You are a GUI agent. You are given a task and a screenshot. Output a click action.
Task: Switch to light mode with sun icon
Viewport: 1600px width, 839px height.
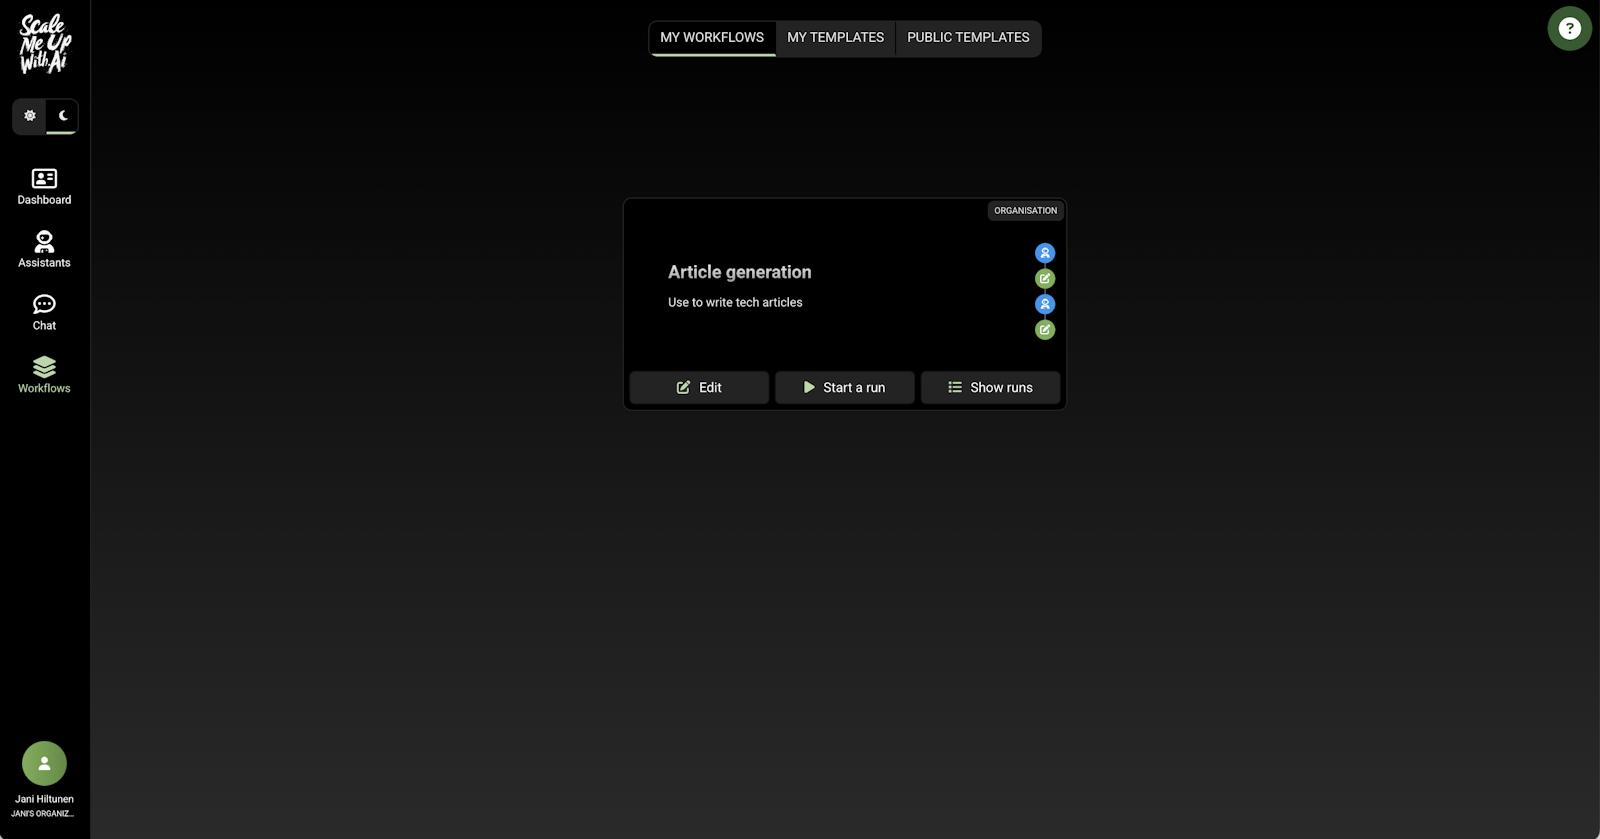pyautogui.click(x=30, y=116)
